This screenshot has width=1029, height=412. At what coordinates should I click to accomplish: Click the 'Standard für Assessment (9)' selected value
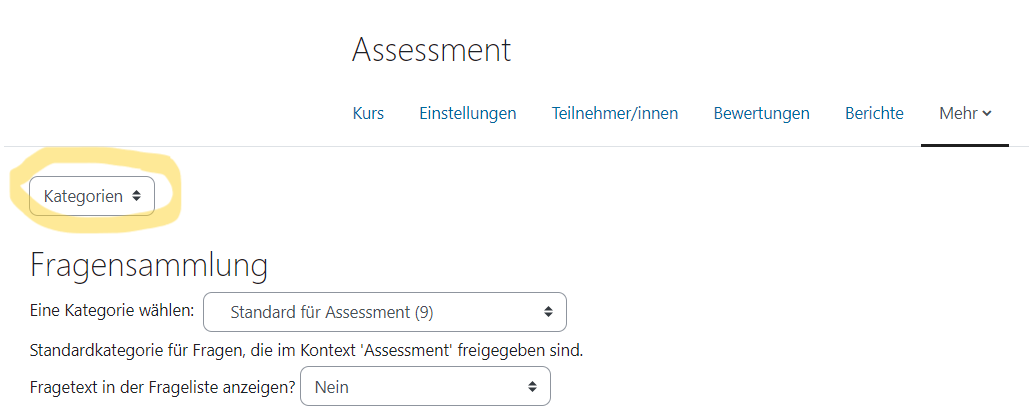(x=332, y=312)
